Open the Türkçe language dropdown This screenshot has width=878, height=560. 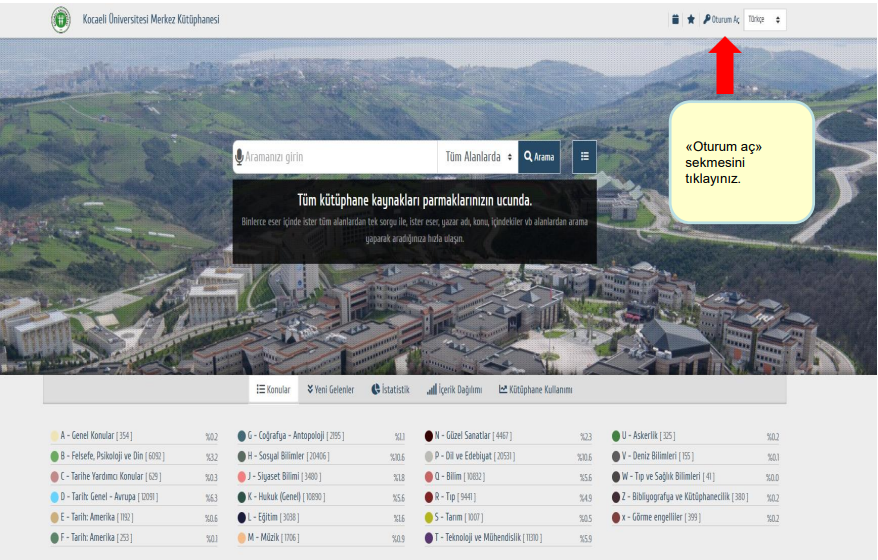point(765,20)
